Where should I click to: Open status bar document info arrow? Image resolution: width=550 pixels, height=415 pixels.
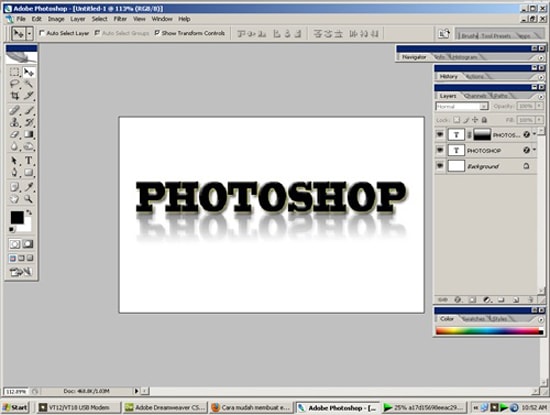(136, 390)
